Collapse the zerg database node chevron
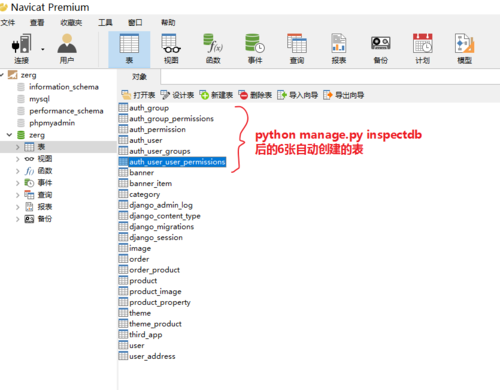This screenshot has width=500, height=390. [9, 135]
